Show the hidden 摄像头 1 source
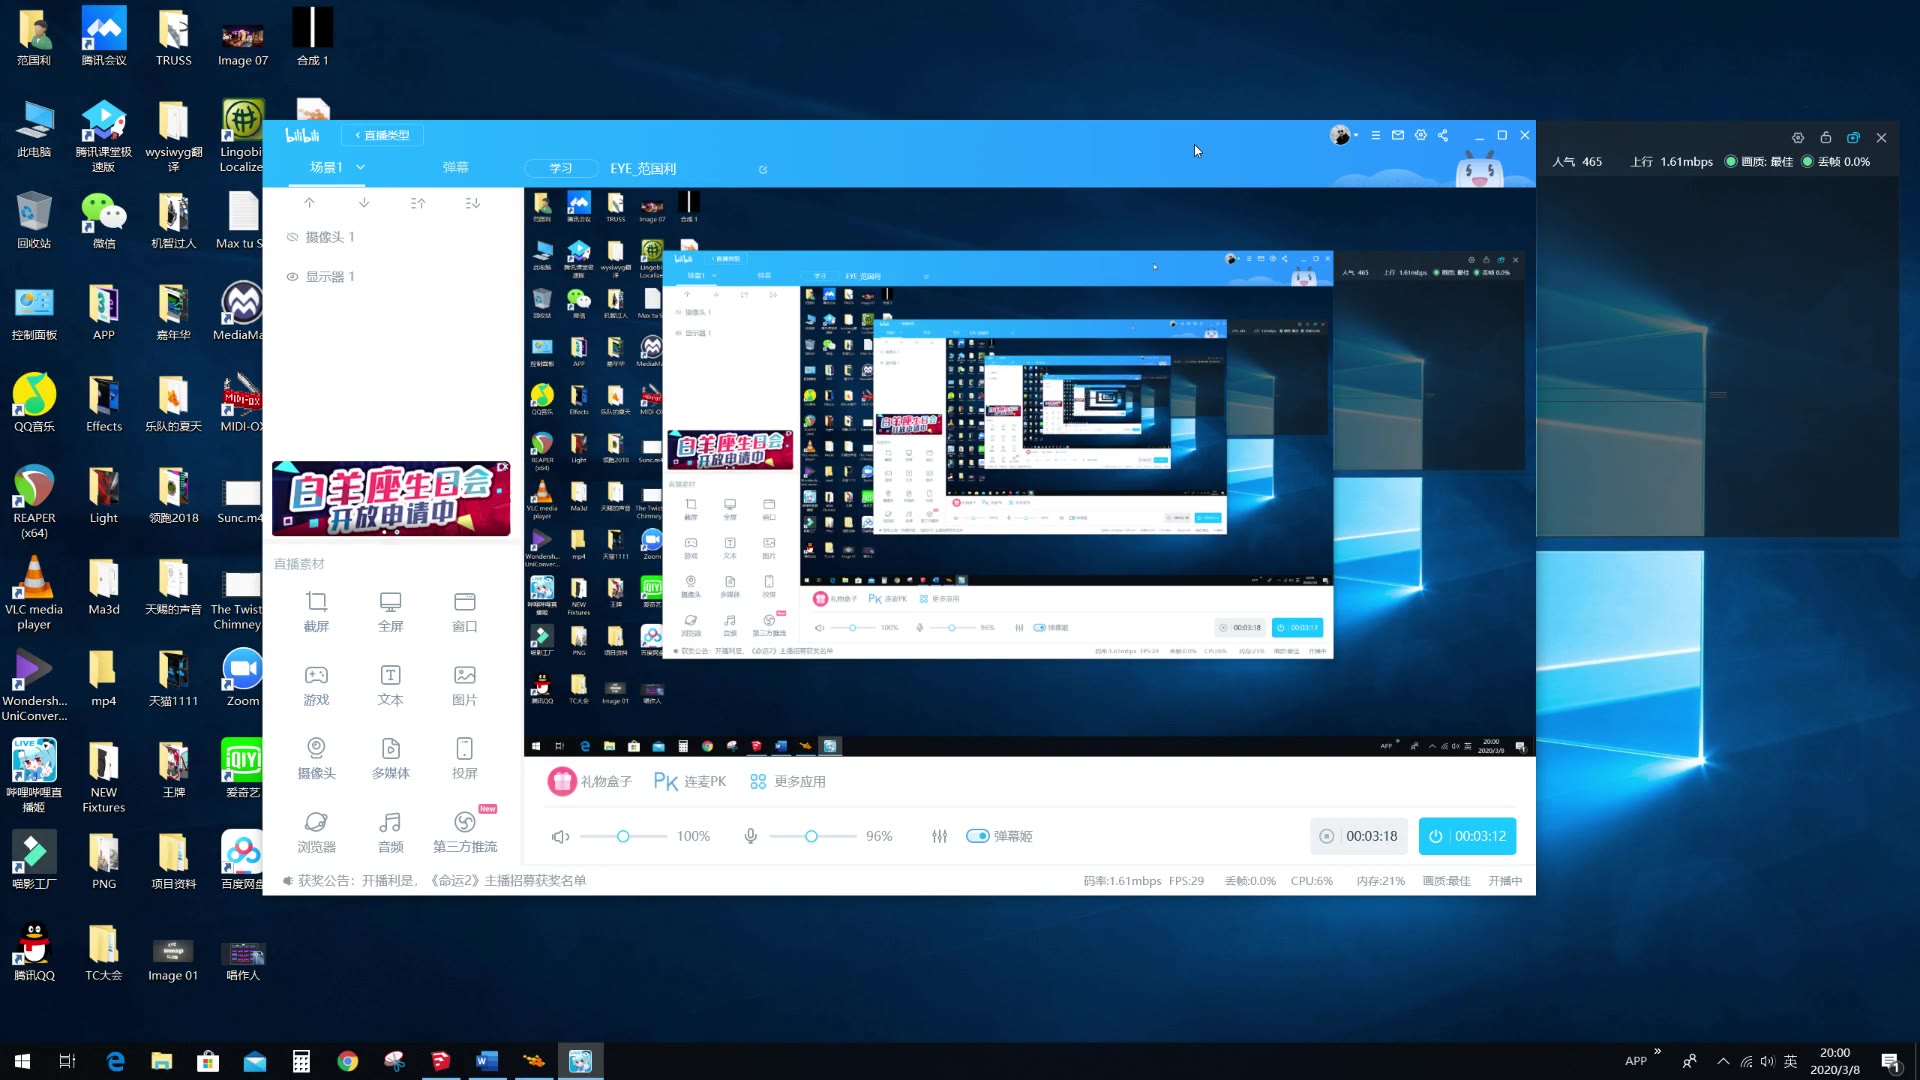The image size is (1920, 1080). tap(292, 237)
